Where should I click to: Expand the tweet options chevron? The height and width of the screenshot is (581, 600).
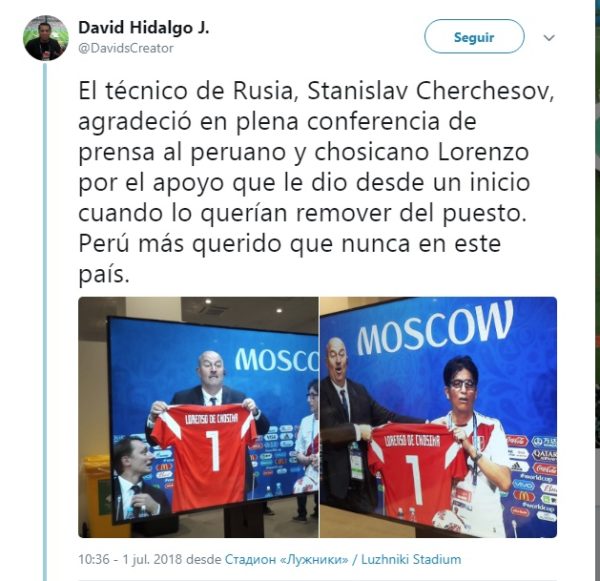tap(549, 38)
